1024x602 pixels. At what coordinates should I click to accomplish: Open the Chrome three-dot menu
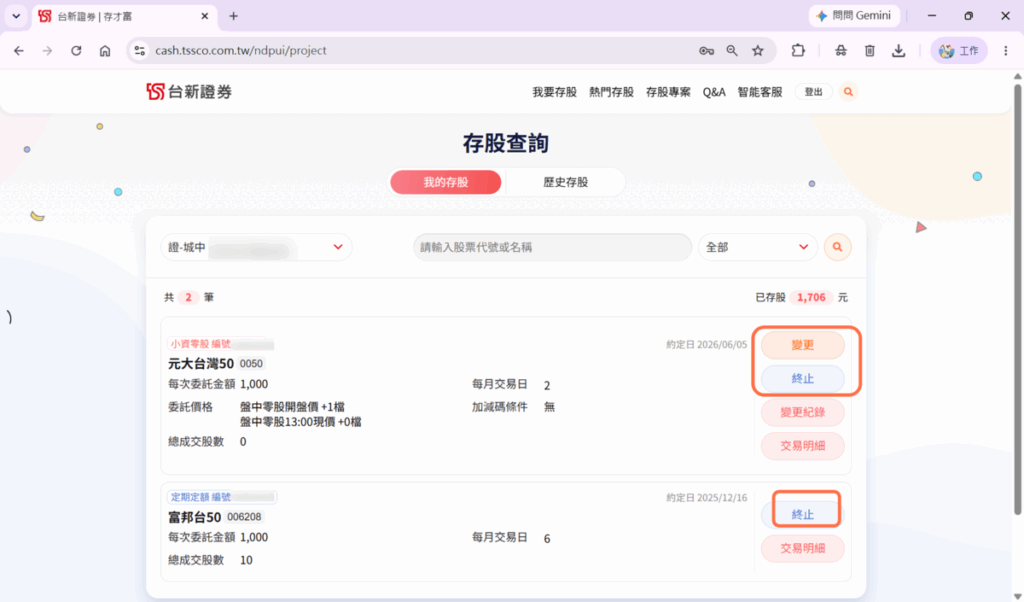(1006, 51)
